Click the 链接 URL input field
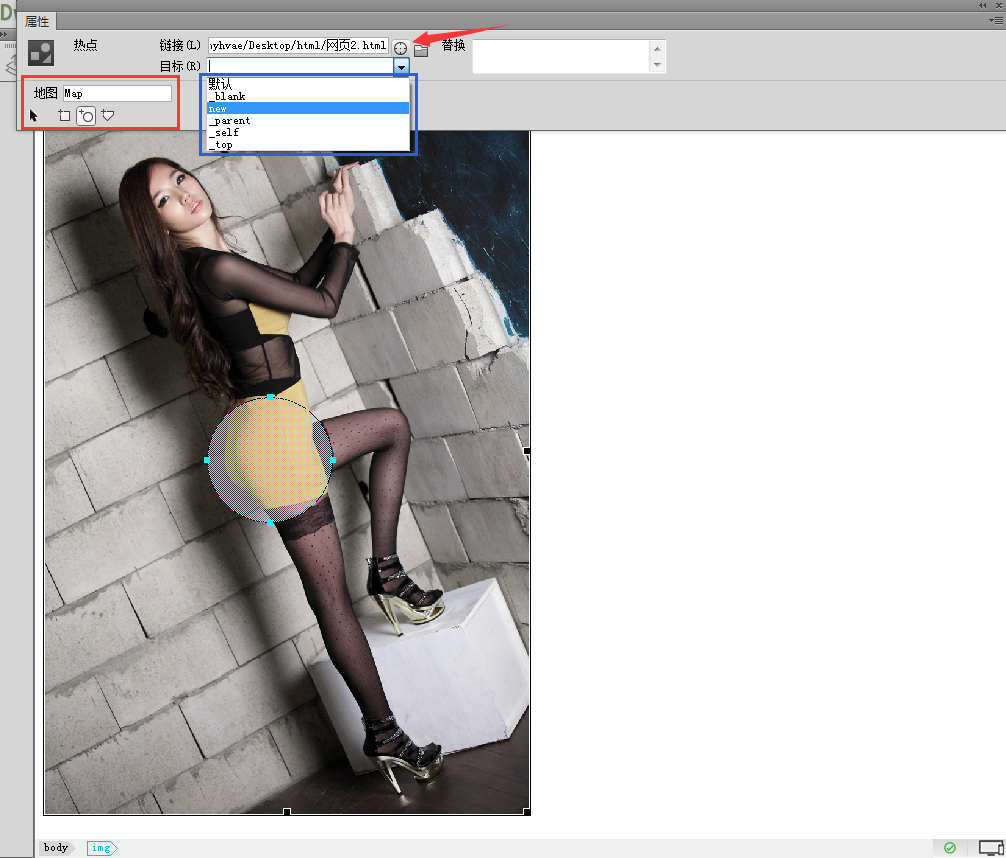Screen dimensions: 1006x858 coord(297,45)
